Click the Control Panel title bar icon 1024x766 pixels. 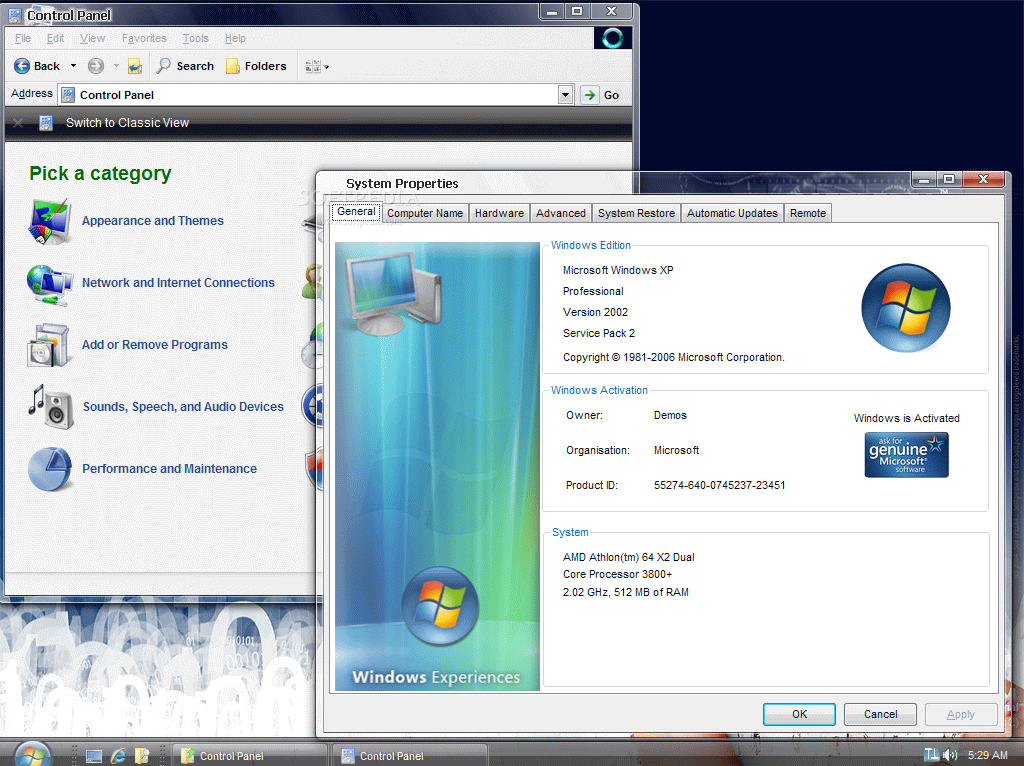[15, 14]
